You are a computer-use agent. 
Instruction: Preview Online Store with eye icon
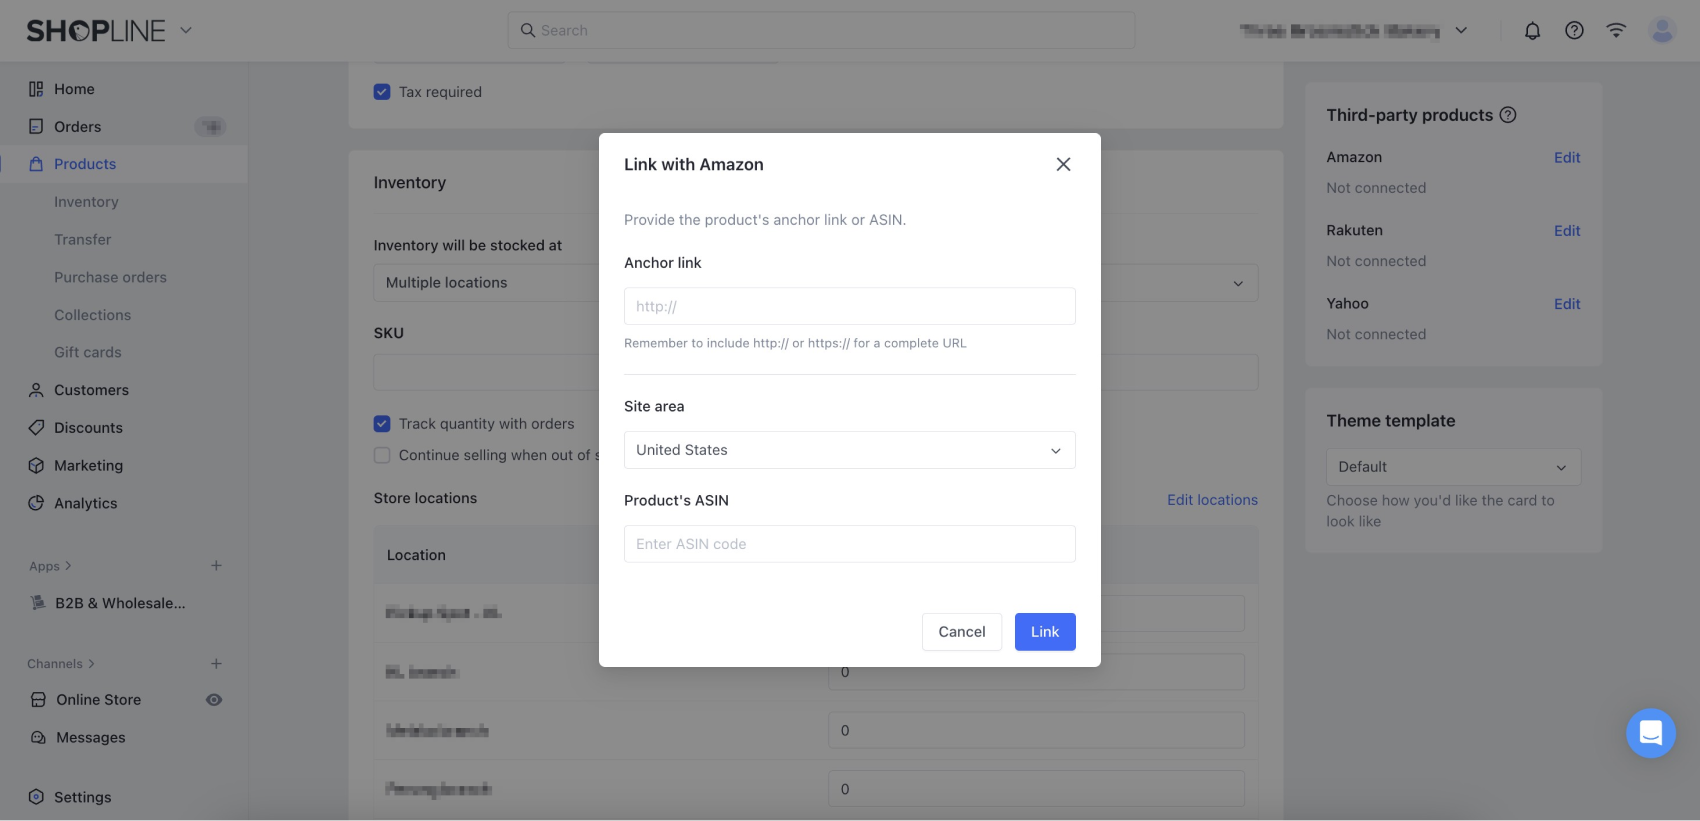[x=214, y=700]
